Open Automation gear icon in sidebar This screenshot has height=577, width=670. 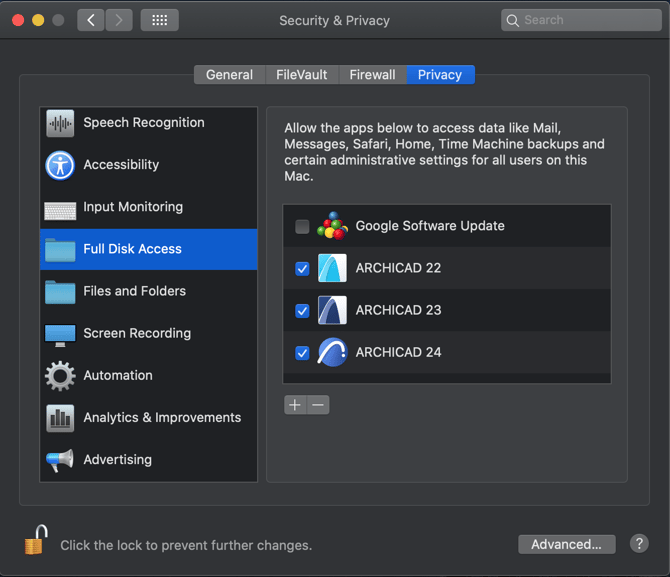pos(60,376)
